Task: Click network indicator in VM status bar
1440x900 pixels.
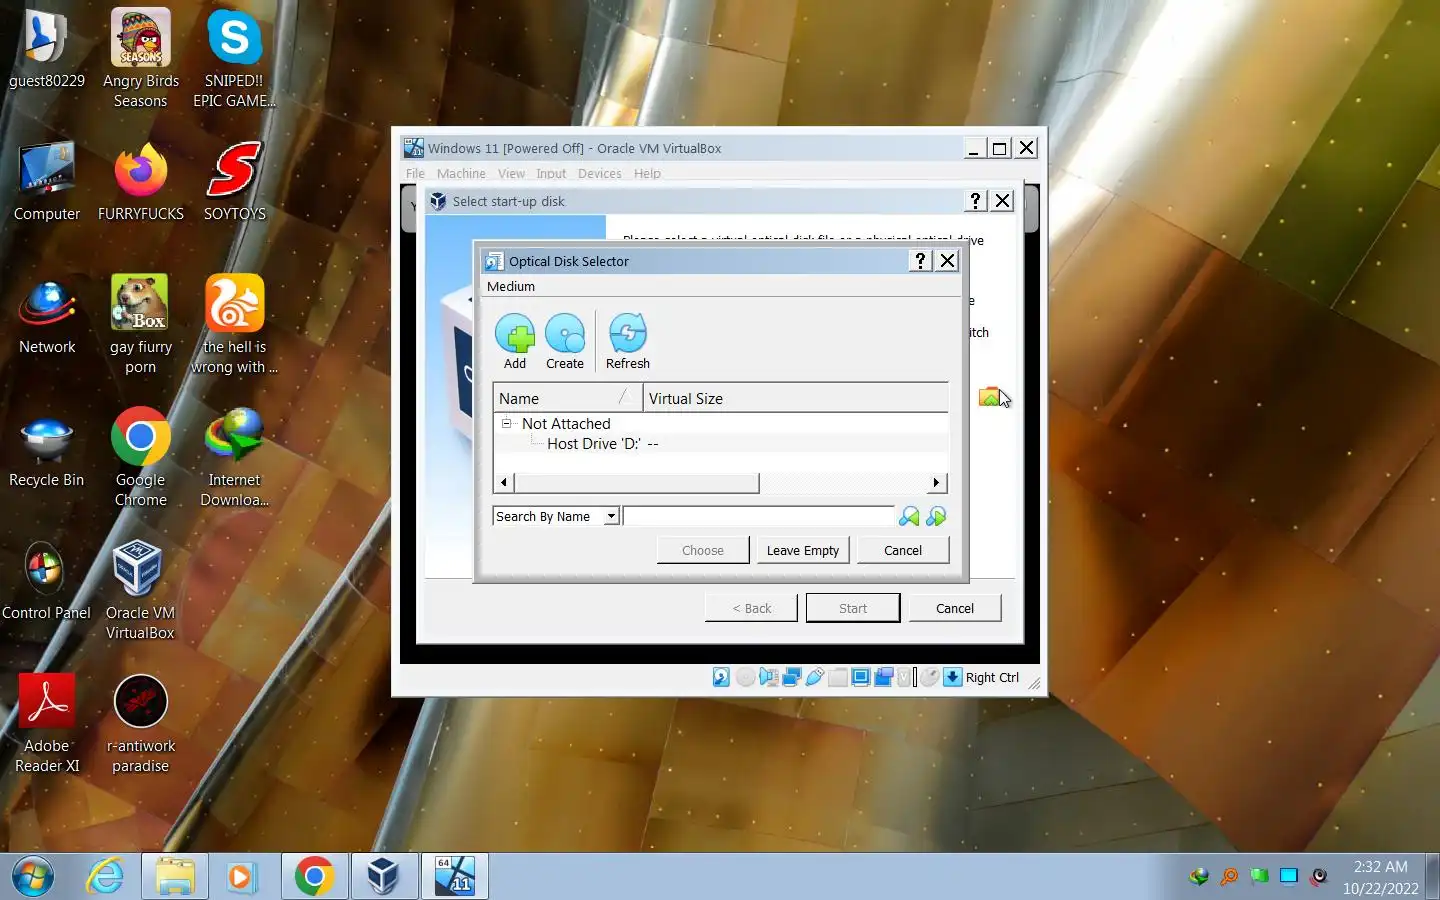Action: (791, 677)
